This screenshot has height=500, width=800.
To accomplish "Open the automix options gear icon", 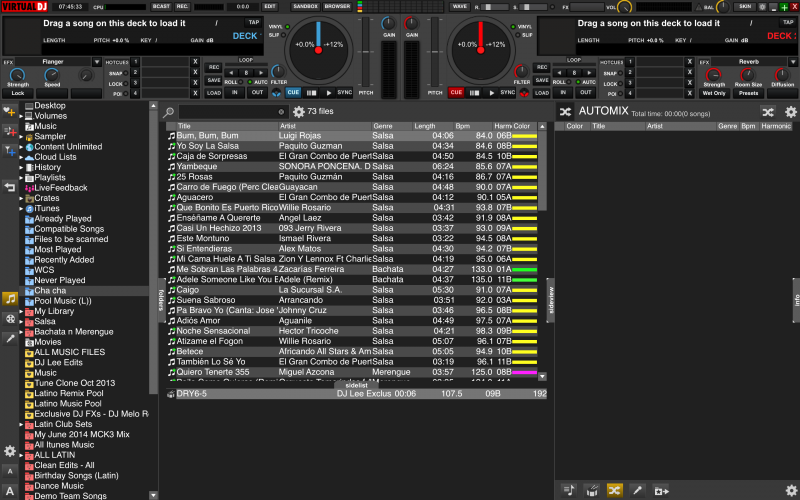I will [x=790, y=112].
